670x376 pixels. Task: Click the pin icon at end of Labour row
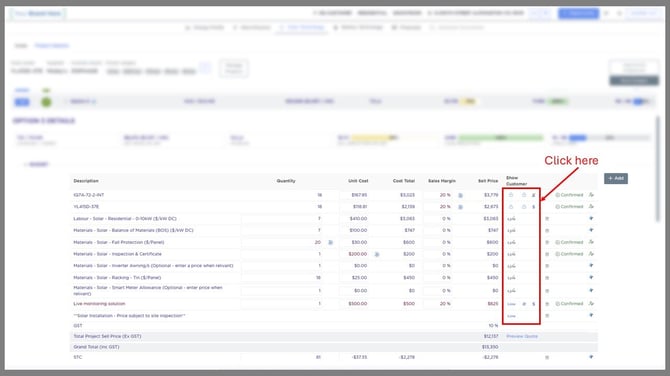(591, 218)
